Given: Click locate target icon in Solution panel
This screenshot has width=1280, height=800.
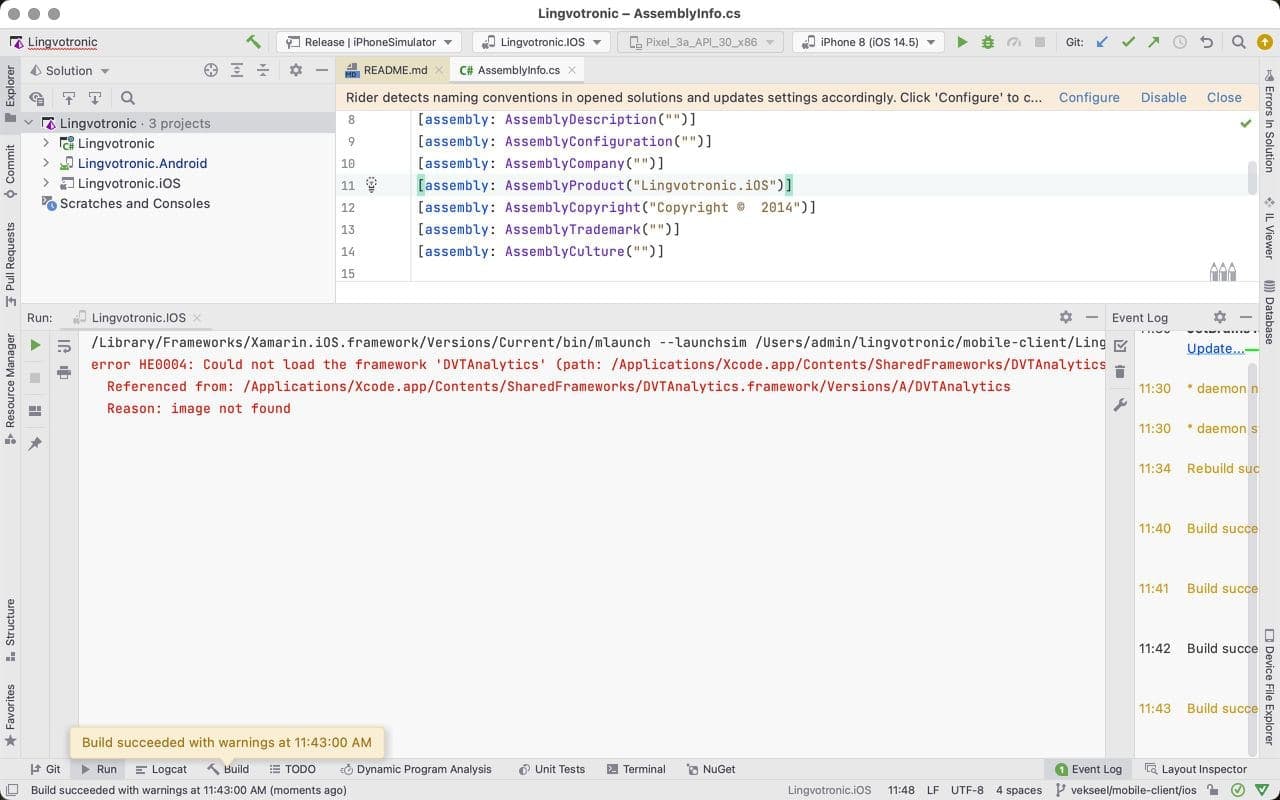Looking at the screenshot, I should click(x=211, y=70).
